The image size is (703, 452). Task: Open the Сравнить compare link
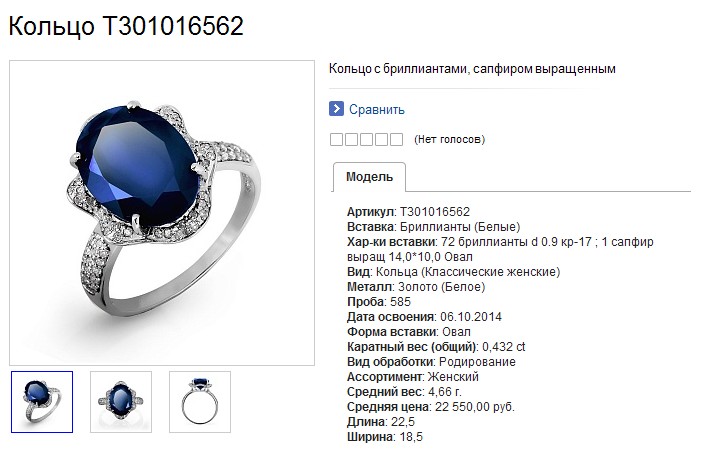[x=377, y=109]
